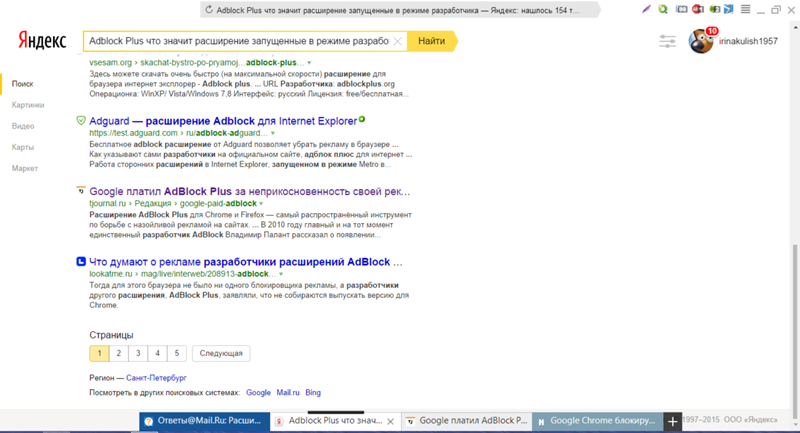
Task: Switch to Видео search
Action: pos(23,126)
